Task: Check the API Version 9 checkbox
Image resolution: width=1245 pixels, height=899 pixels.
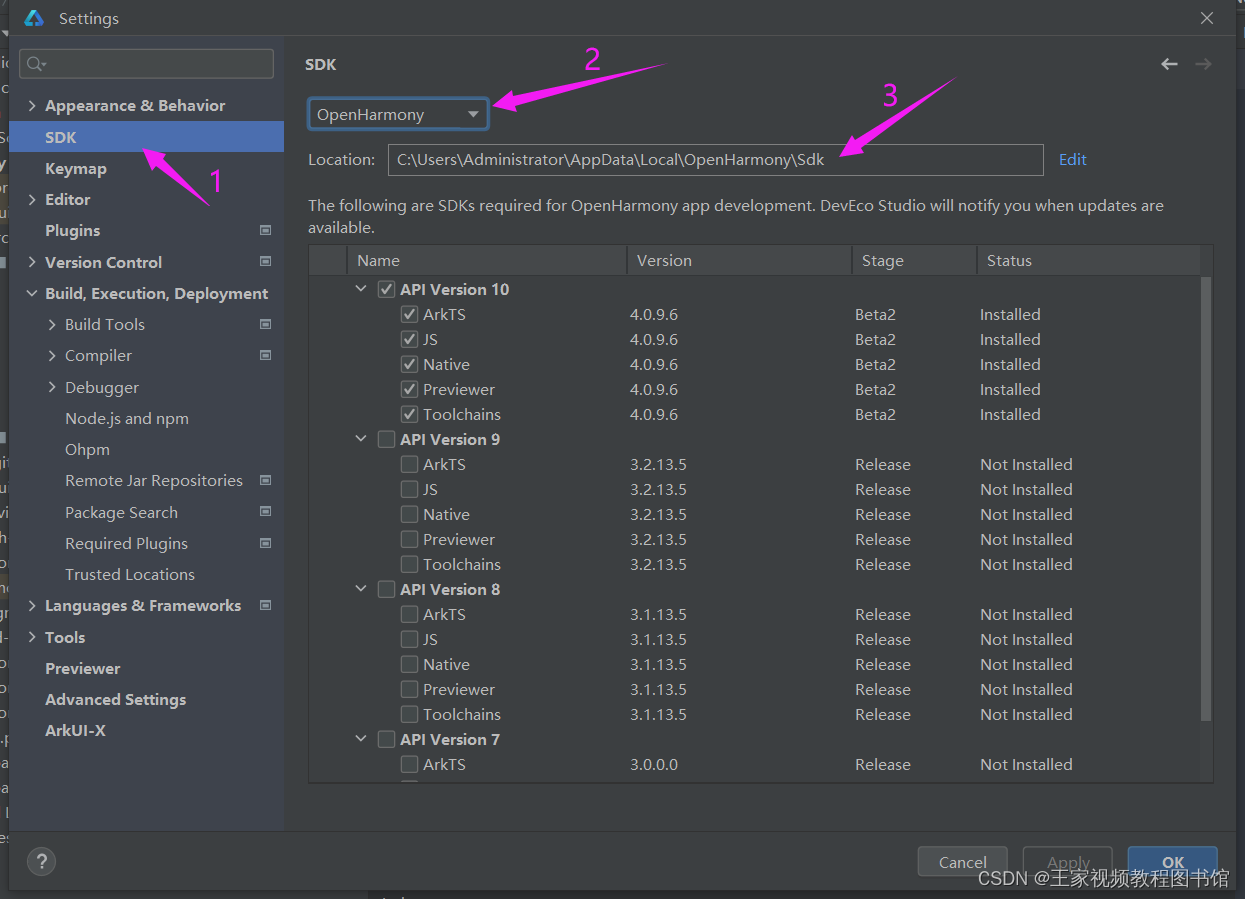Action: tap(386, 439)
